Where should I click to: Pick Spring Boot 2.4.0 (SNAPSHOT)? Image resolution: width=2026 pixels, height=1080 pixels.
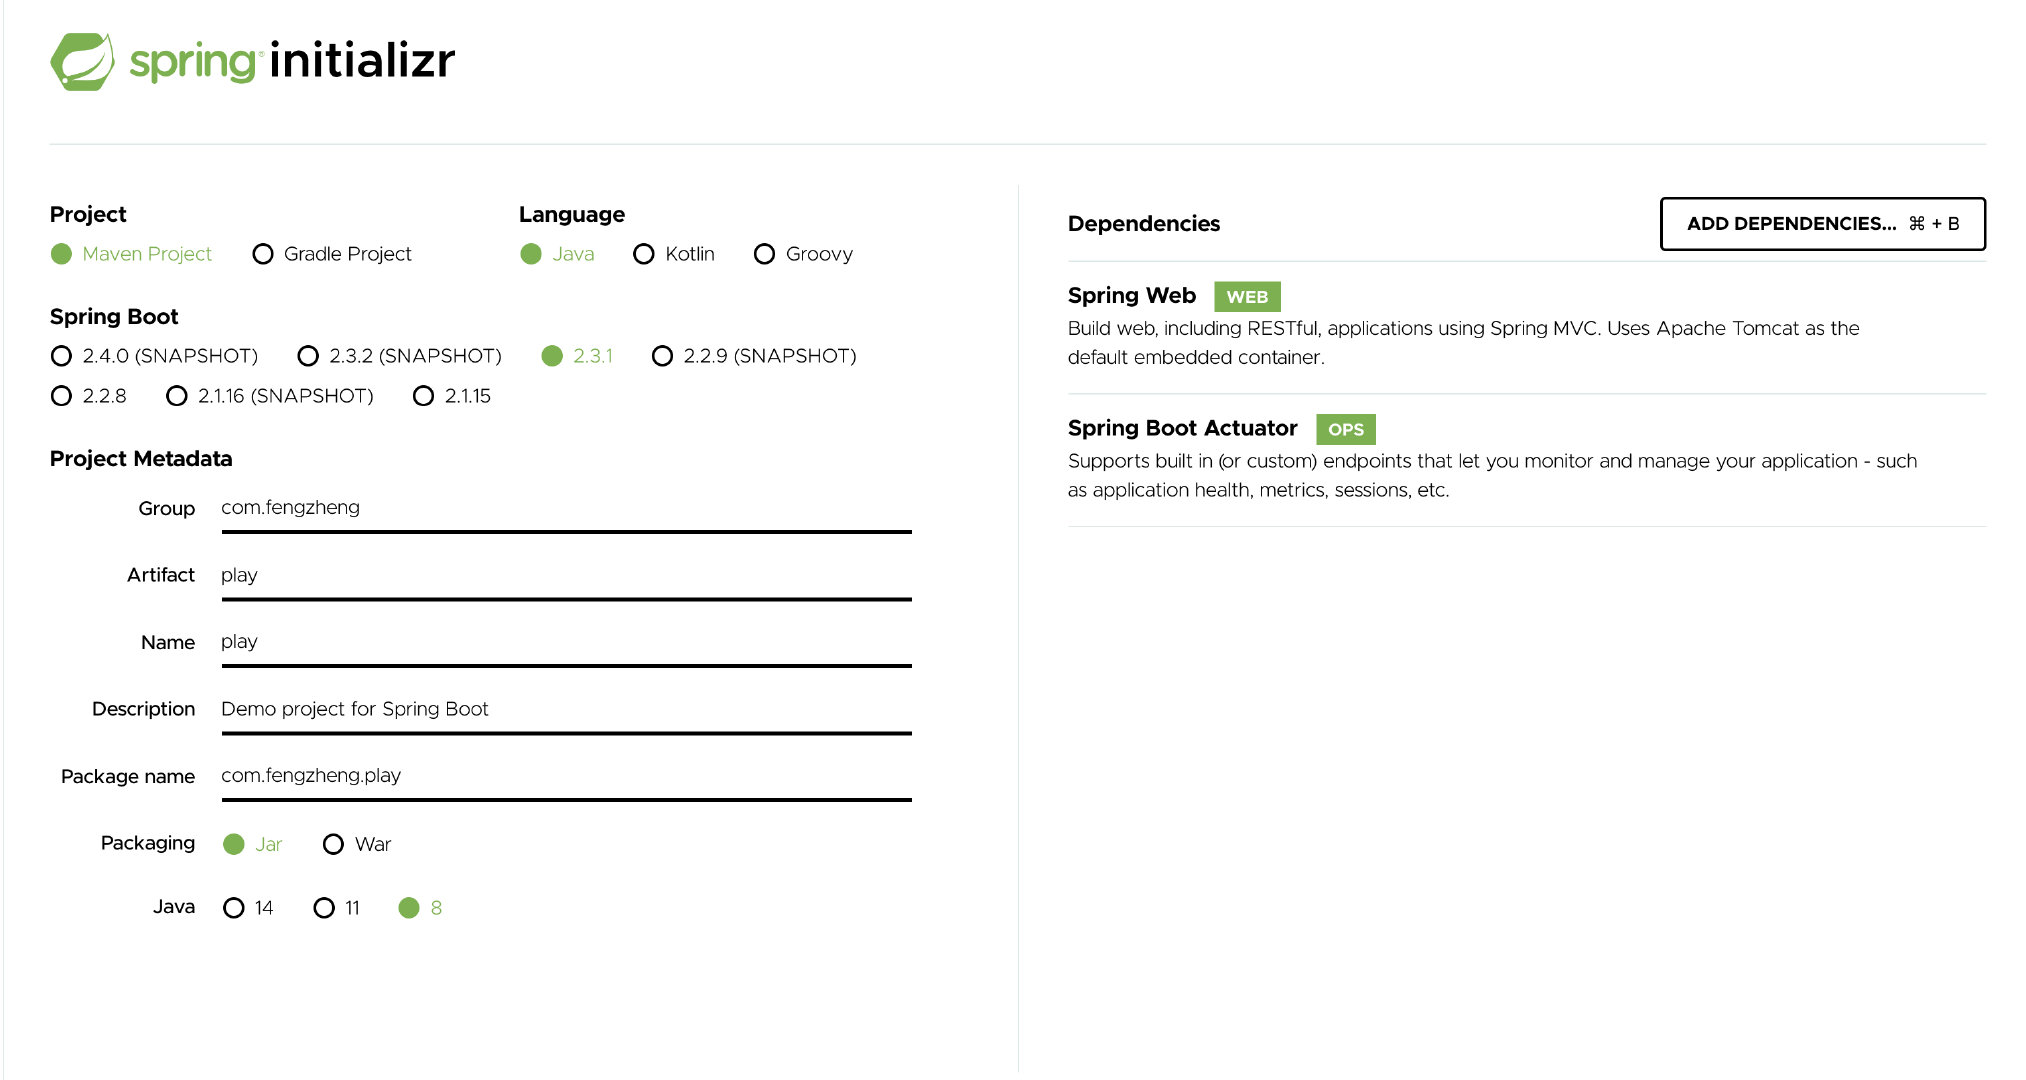point(62,356)
